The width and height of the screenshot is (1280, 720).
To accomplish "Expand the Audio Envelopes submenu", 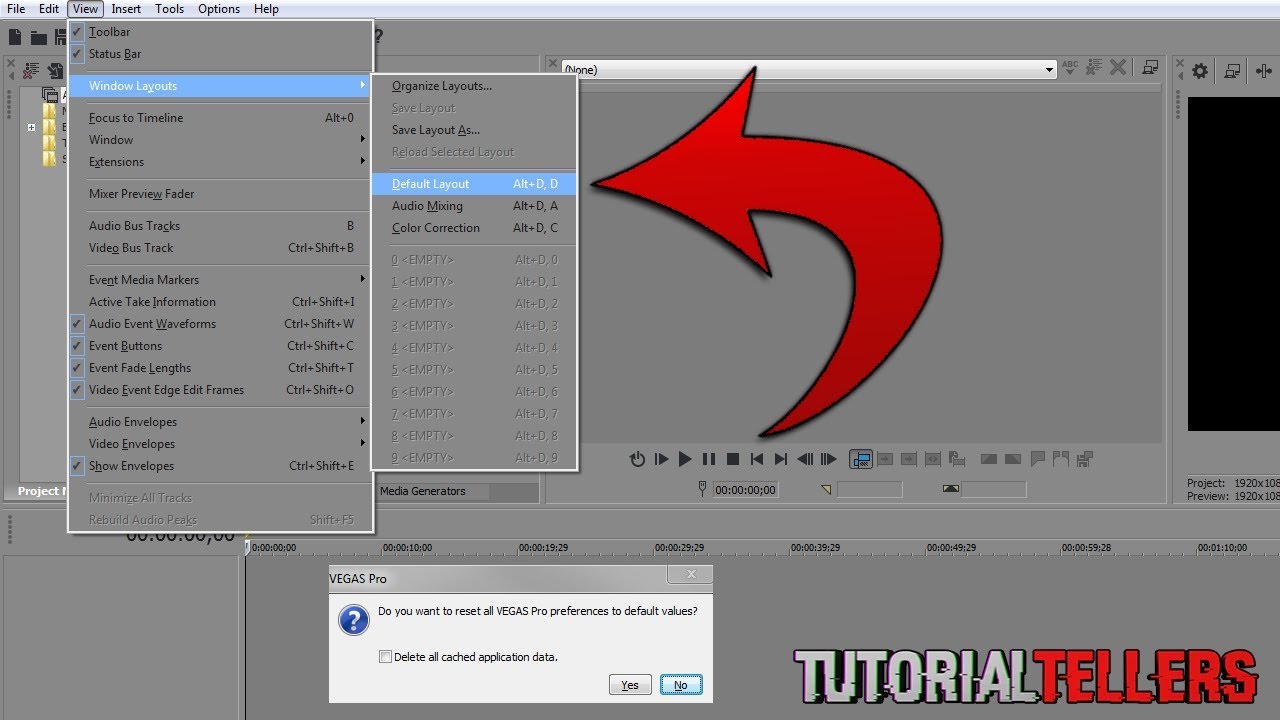I will coord(220,422).
